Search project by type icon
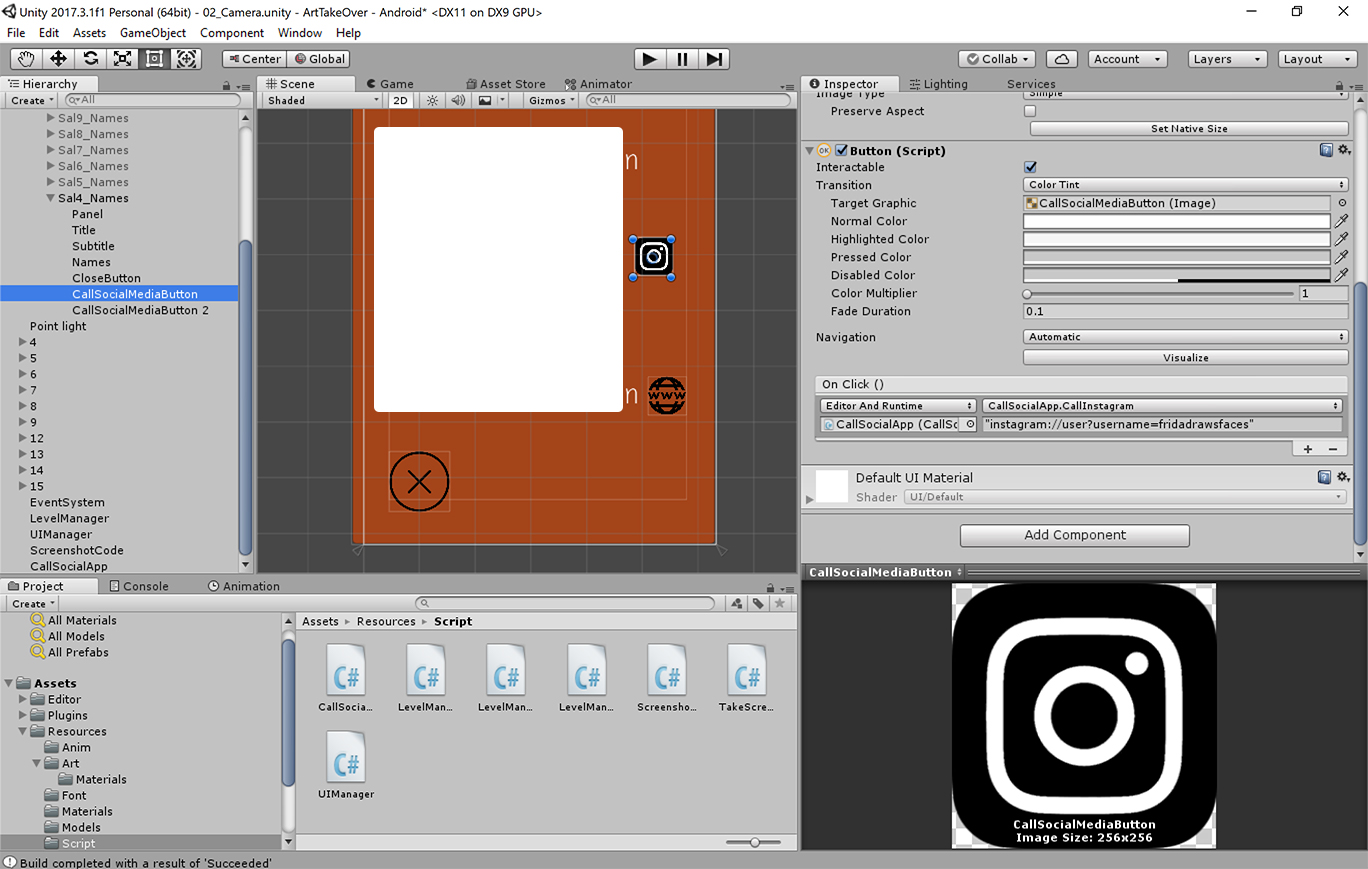The image size is (1368, 869). click(737, 603)
